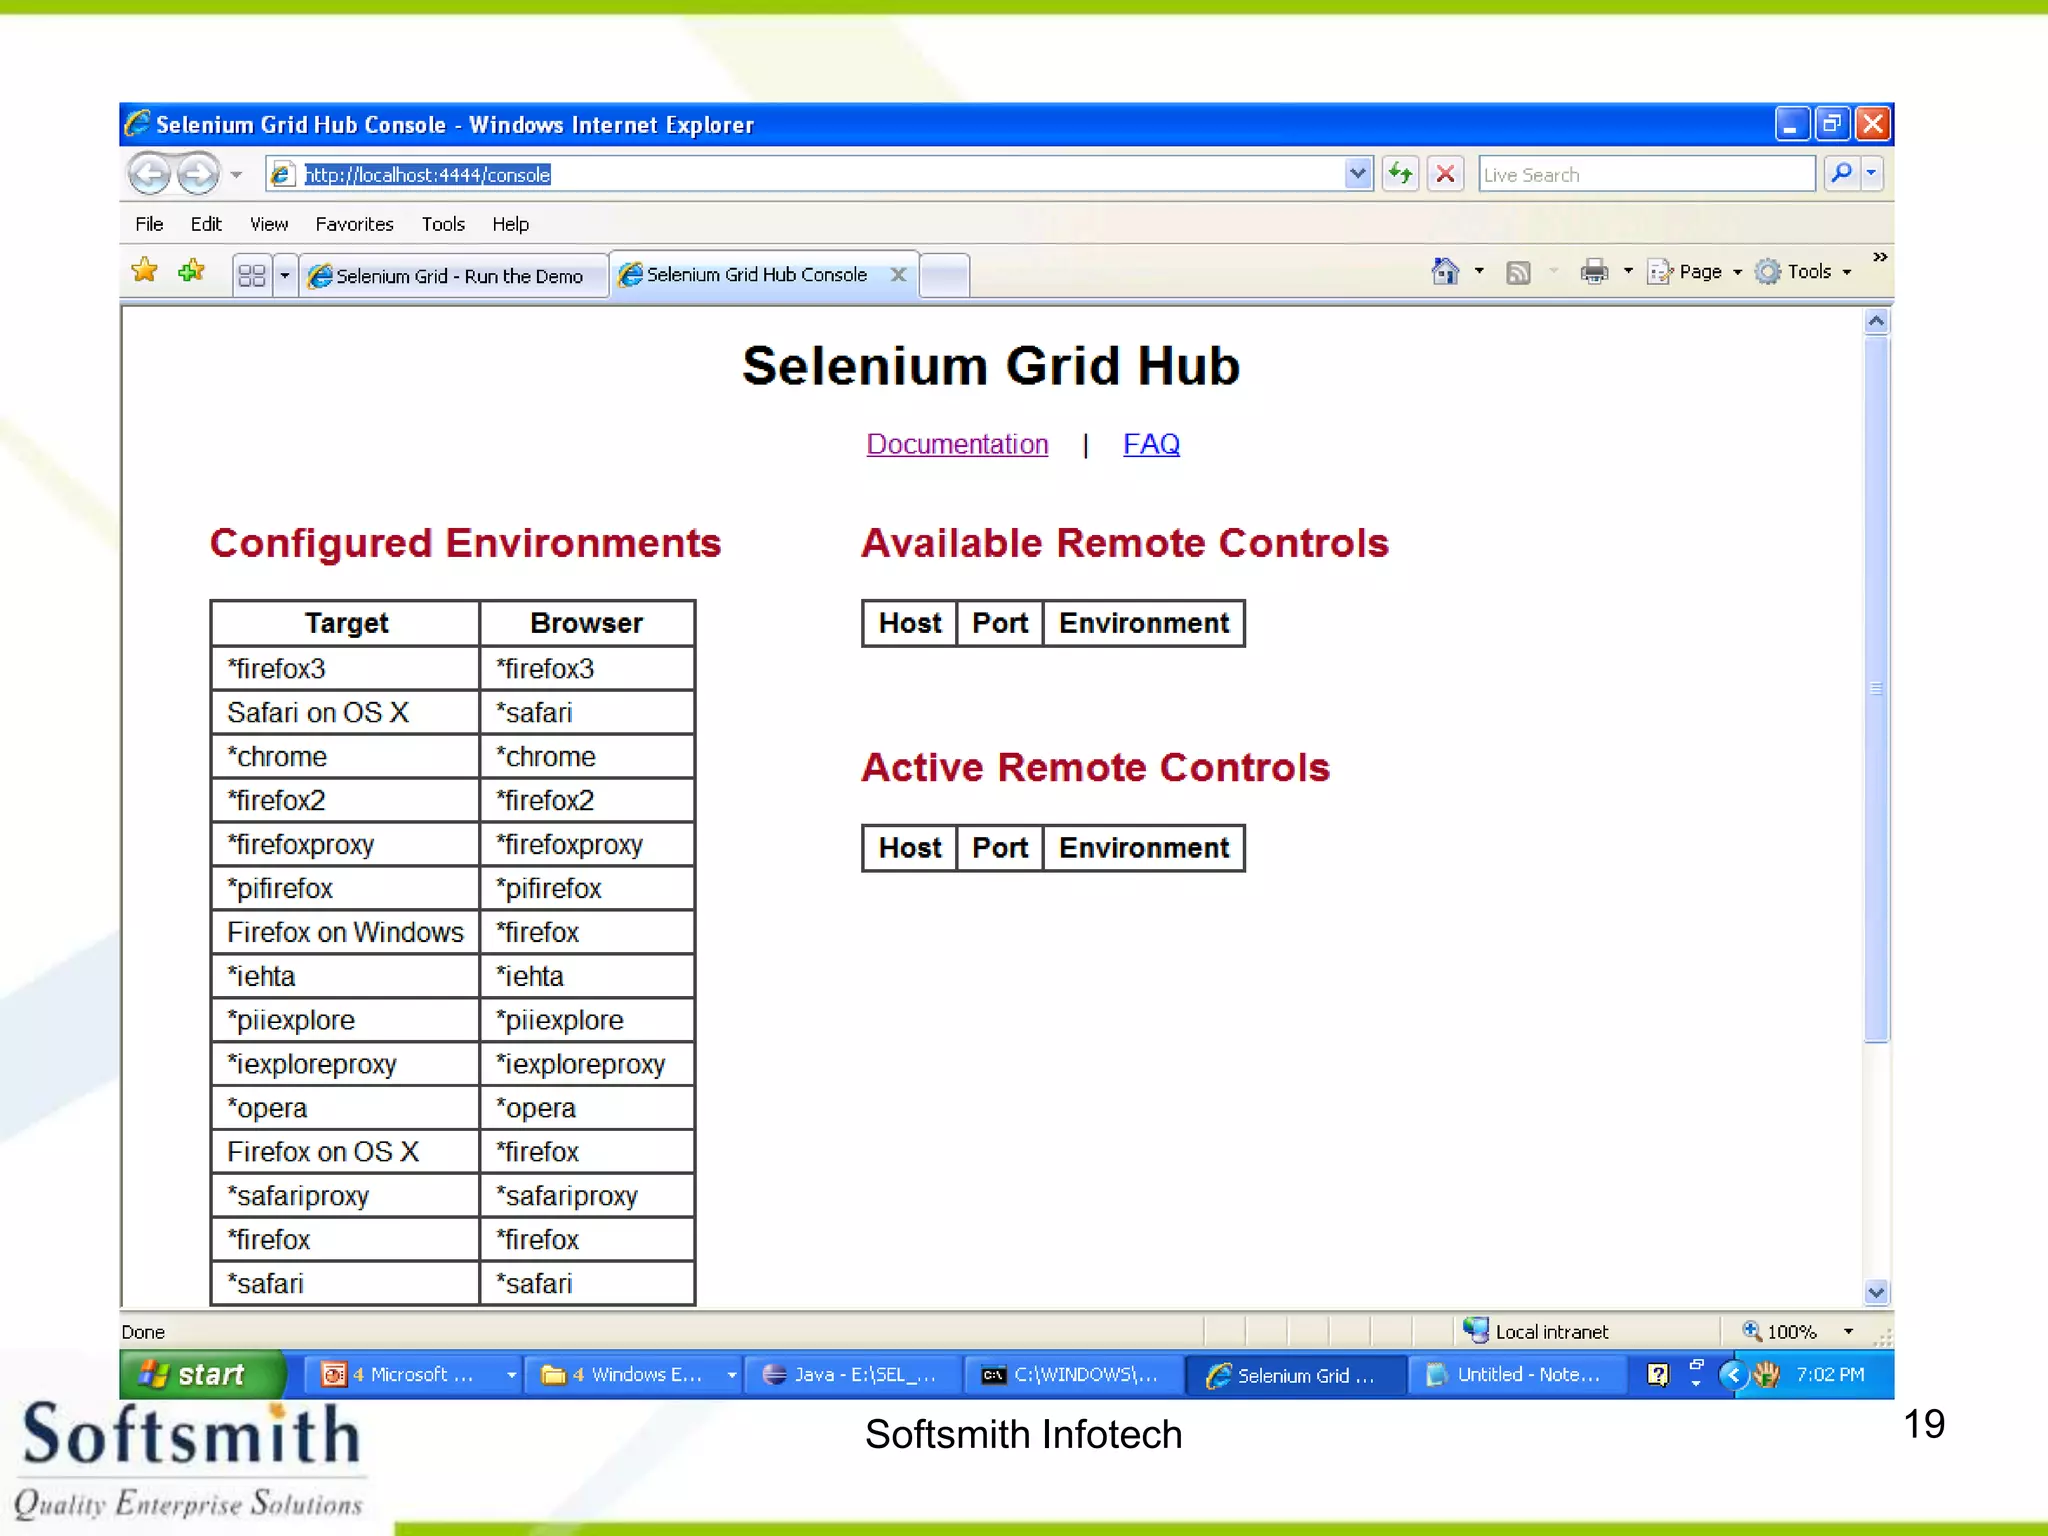Image resolution: width=2048 pixels, height=1536 pixels.
Task: Click the 7:02 PM system clock
Action: pos(1830,1375)
